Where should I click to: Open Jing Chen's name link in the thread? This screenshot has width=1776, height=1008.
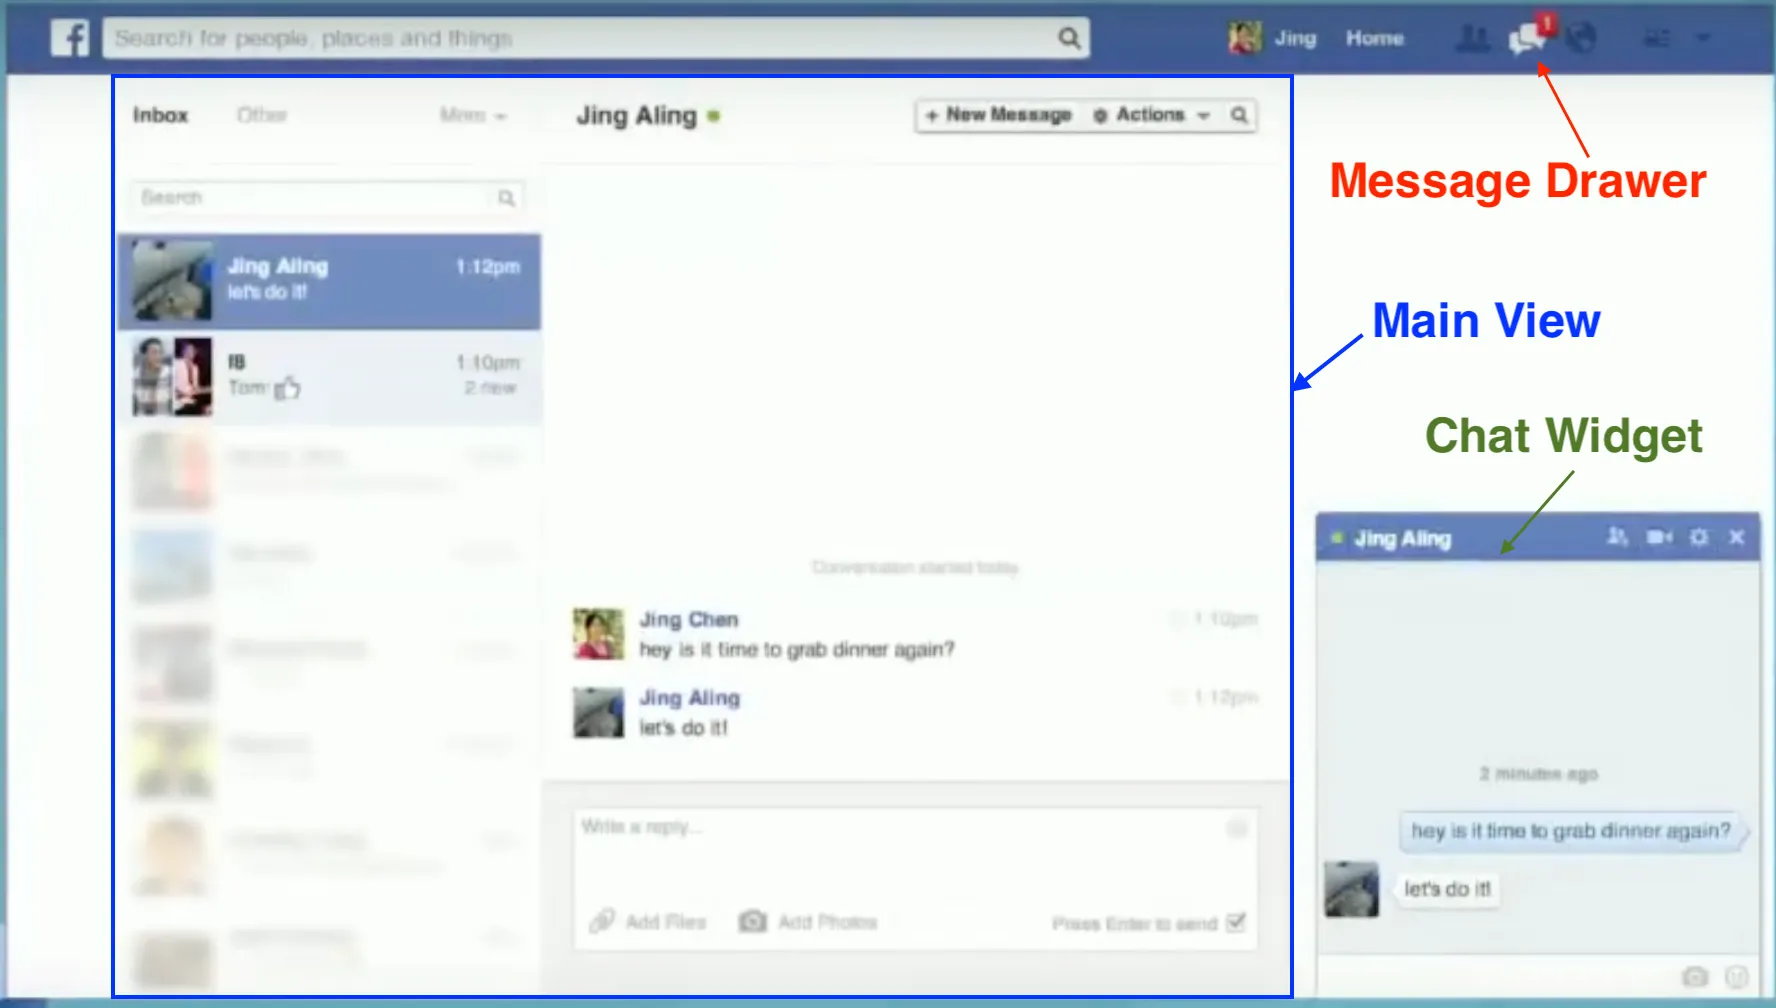click(689, 620)
